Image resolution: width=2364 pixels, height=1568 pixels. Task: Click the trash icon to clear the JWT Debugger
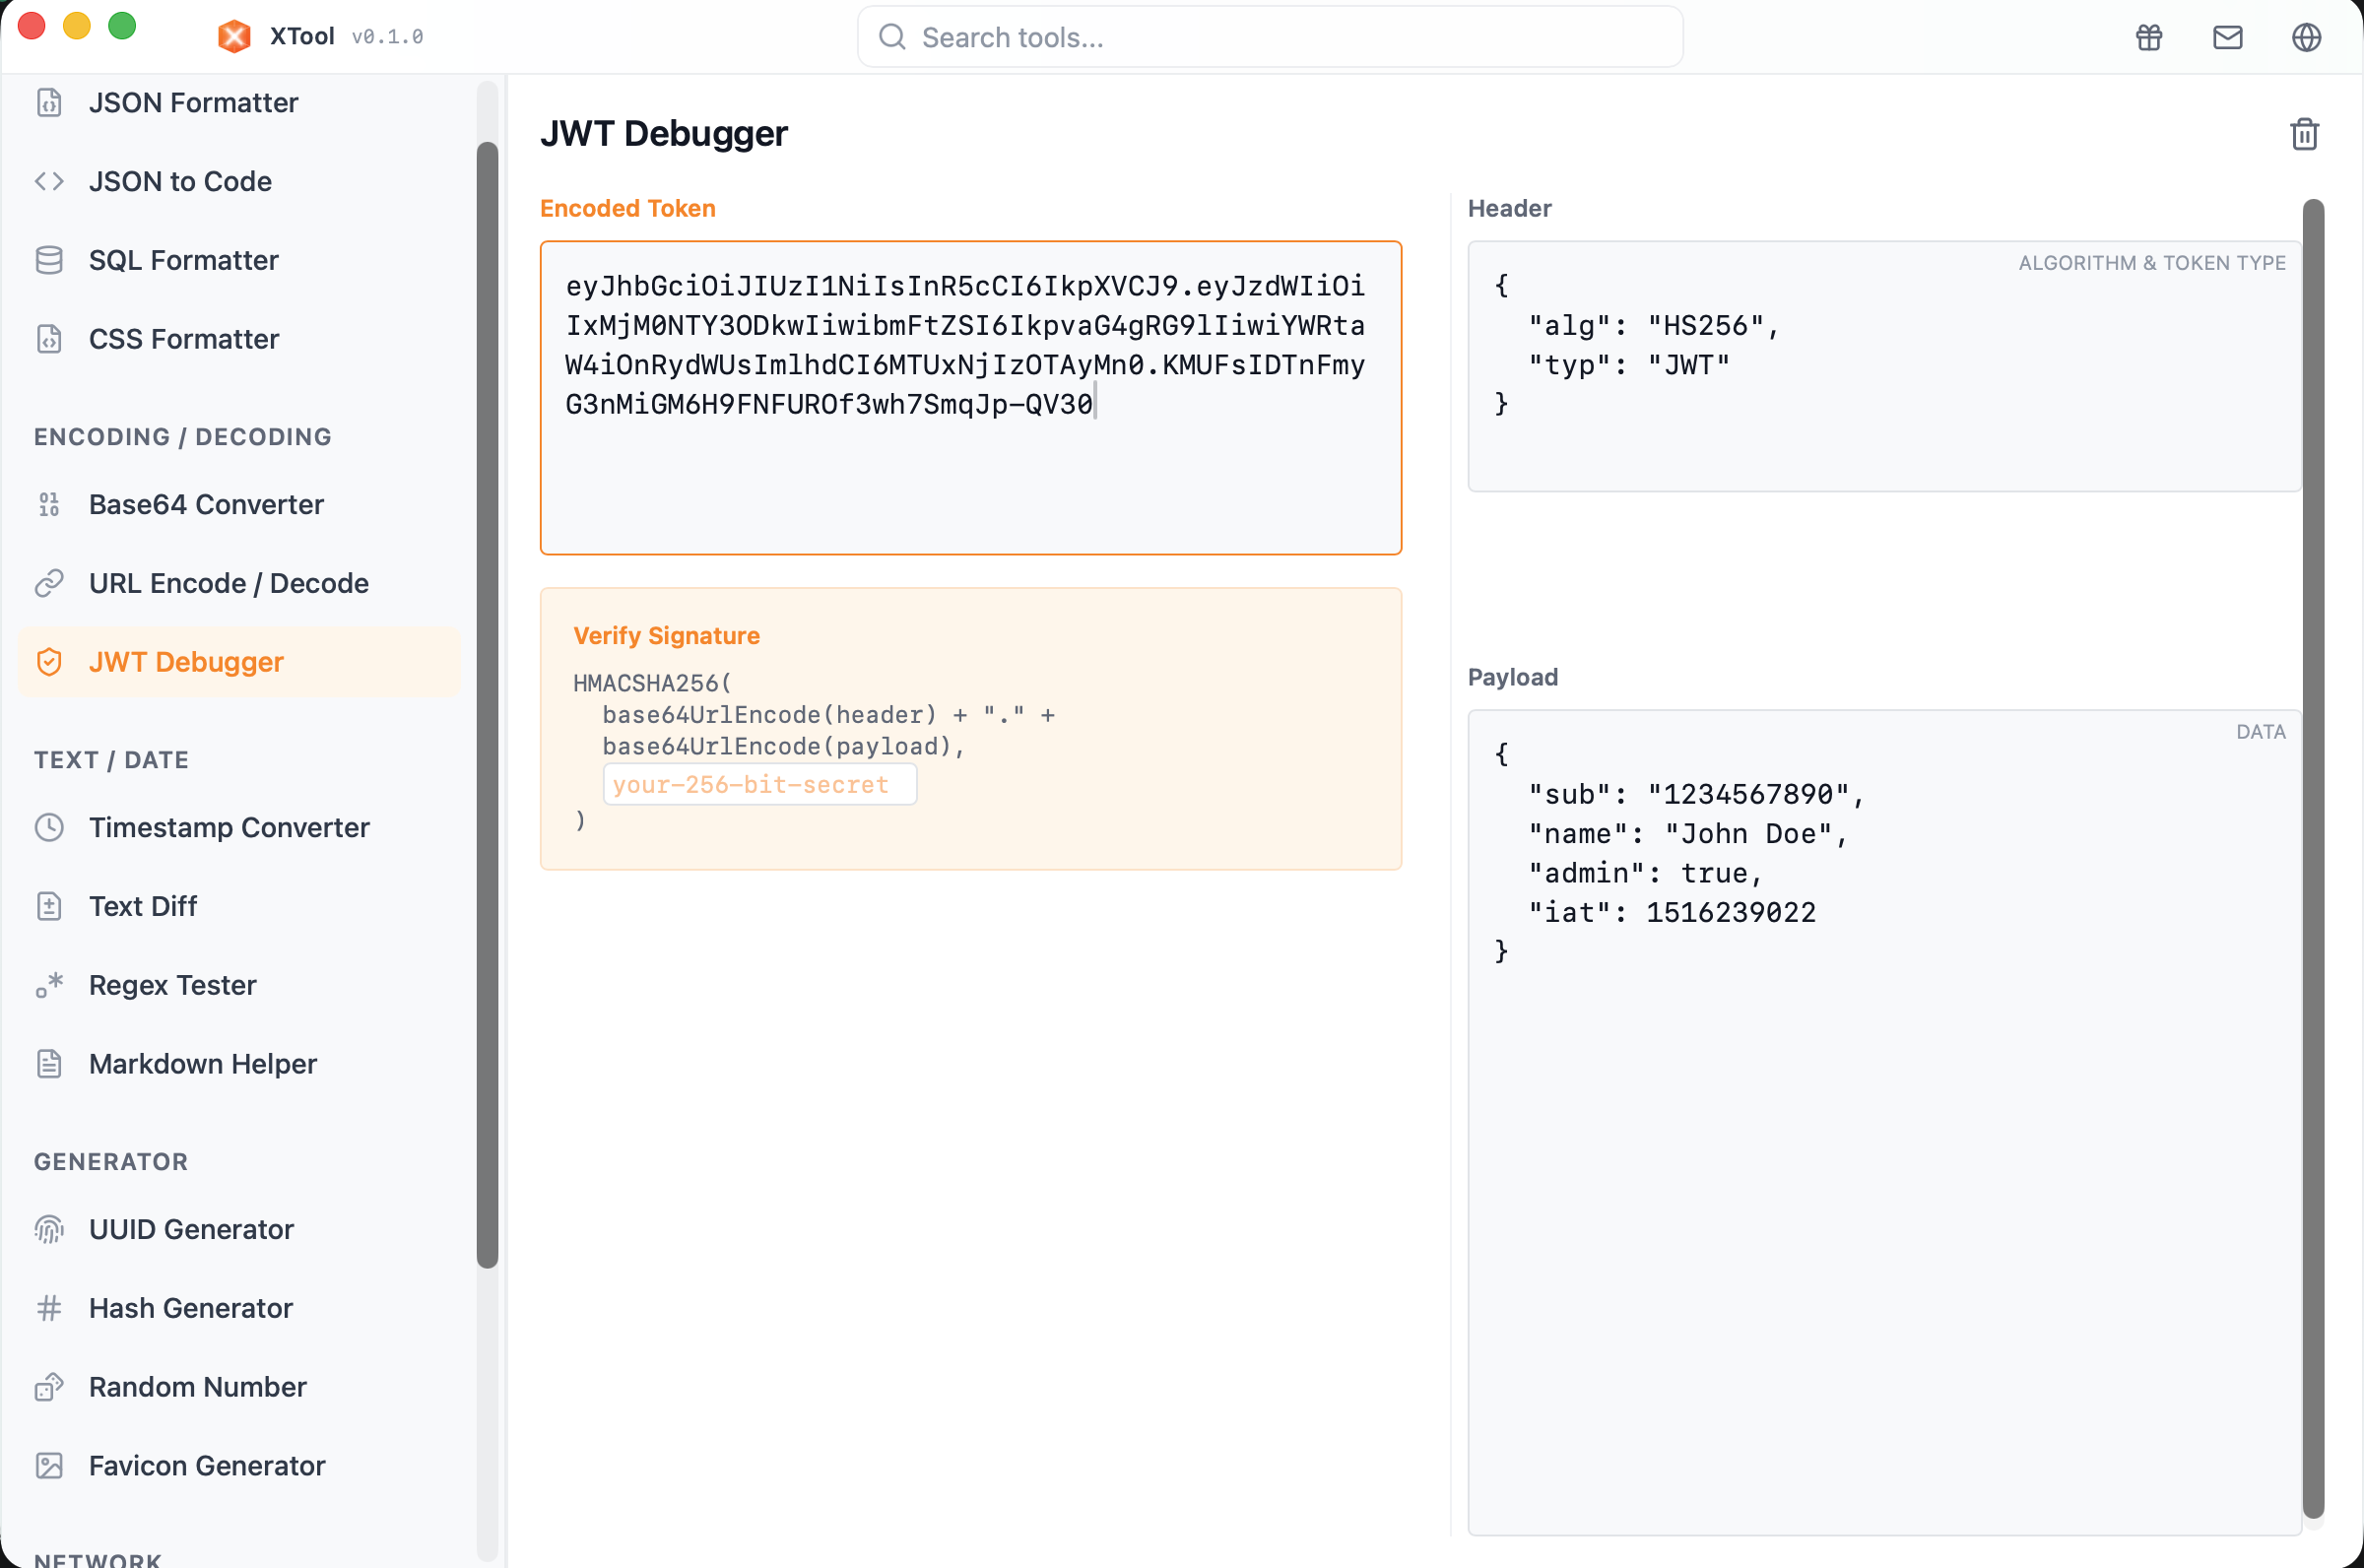2304,134
